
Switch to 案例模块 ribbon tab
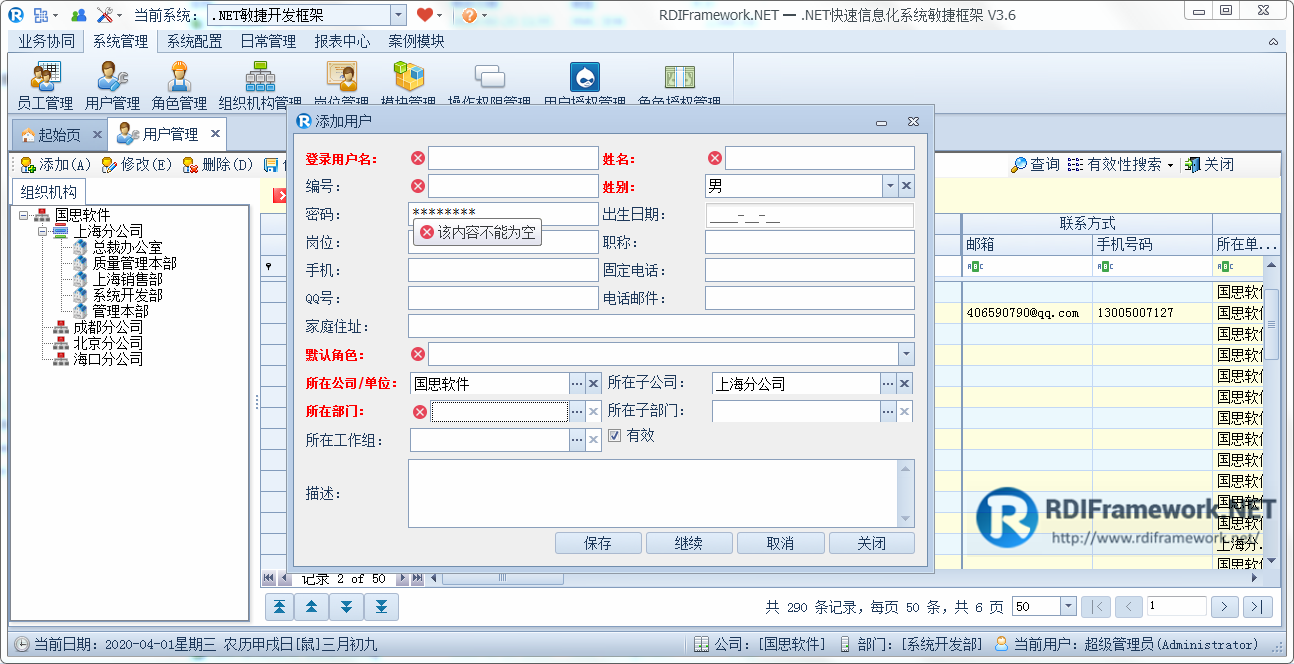416,42
